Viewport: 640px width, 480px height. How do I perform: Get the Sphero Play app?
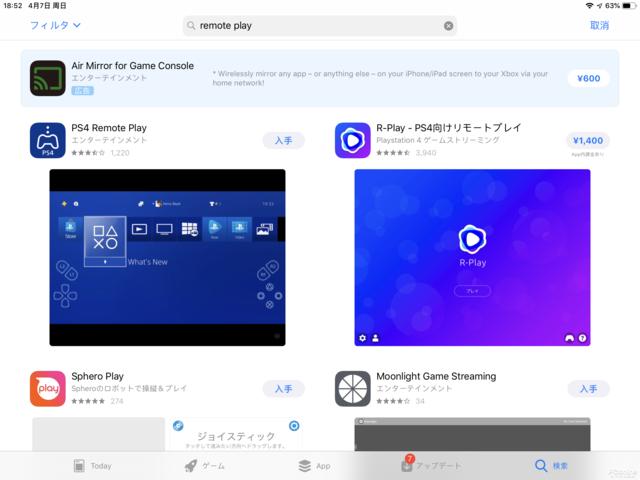tap(283, 389)
